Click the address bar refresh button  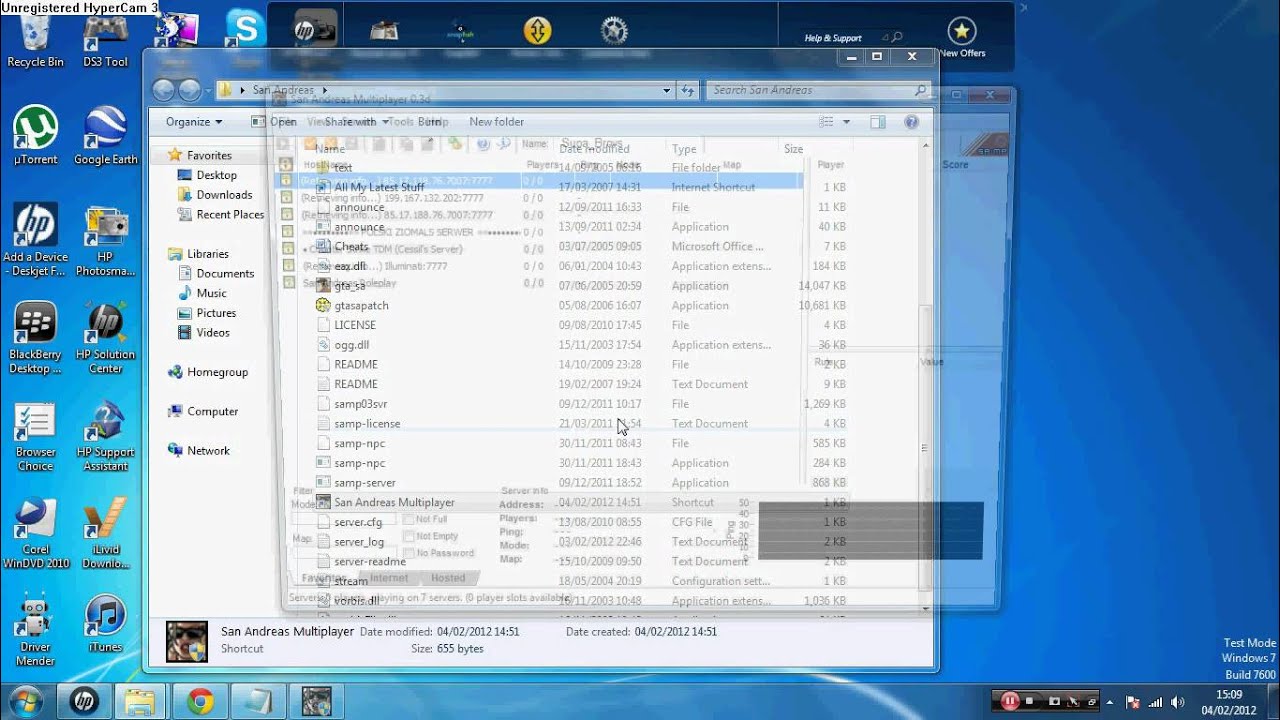pyautogui.click(x=688, y=90)
